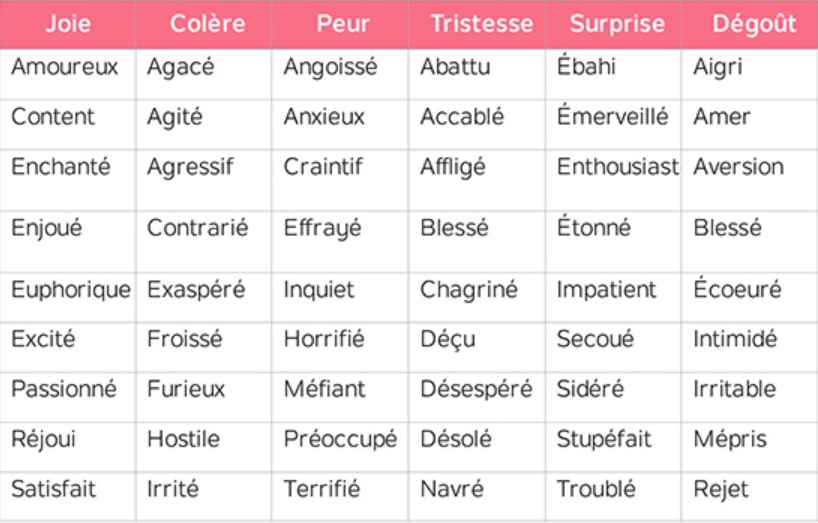Click the Stupéfait cell
Image resolution: width=818 pixels, height=523 pixels.
tap(604, 439)
